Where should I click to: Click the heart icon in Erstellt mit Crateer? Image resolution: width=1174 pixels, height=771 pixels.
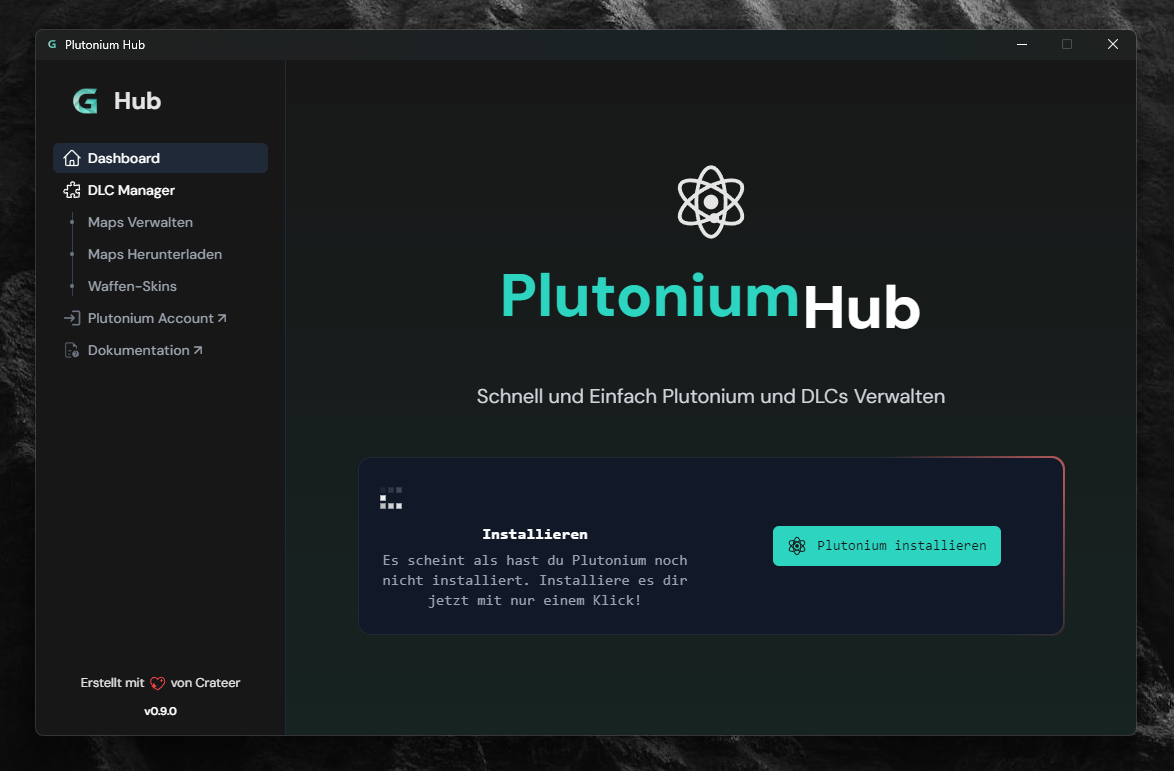[159, 683]
